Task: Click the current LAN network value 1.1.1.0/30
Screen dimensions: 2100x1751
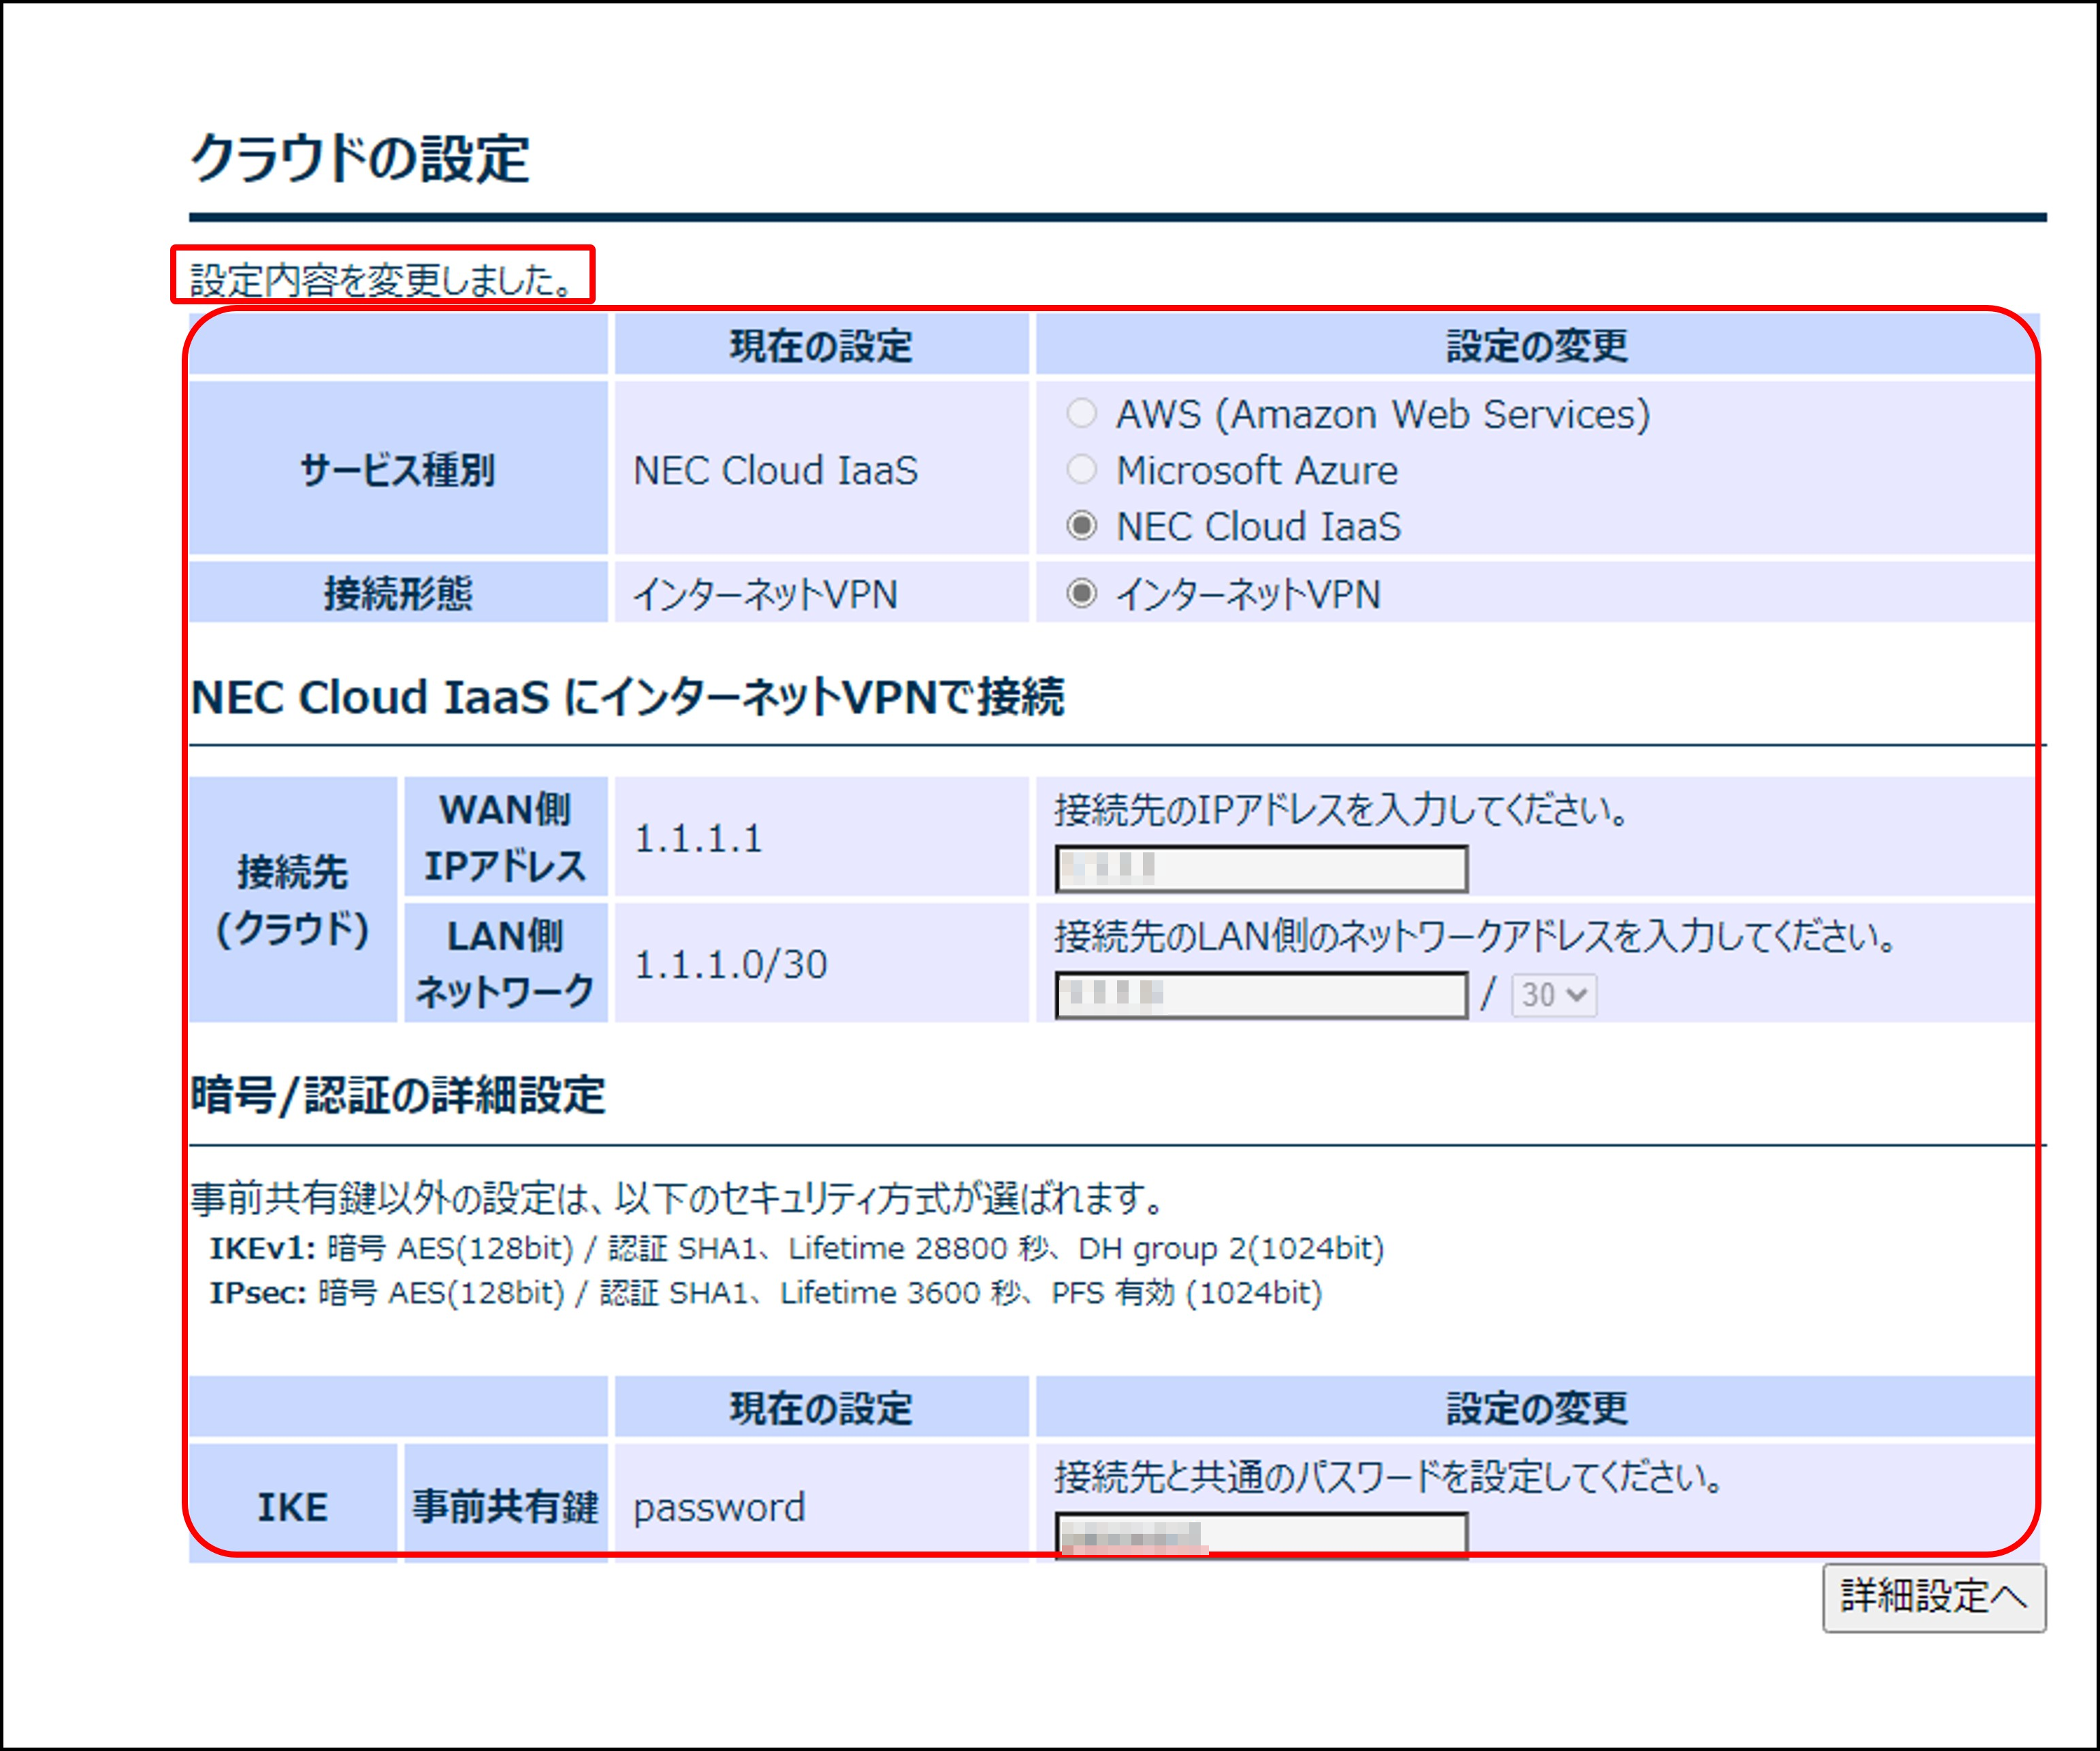Action: (730, 964)
